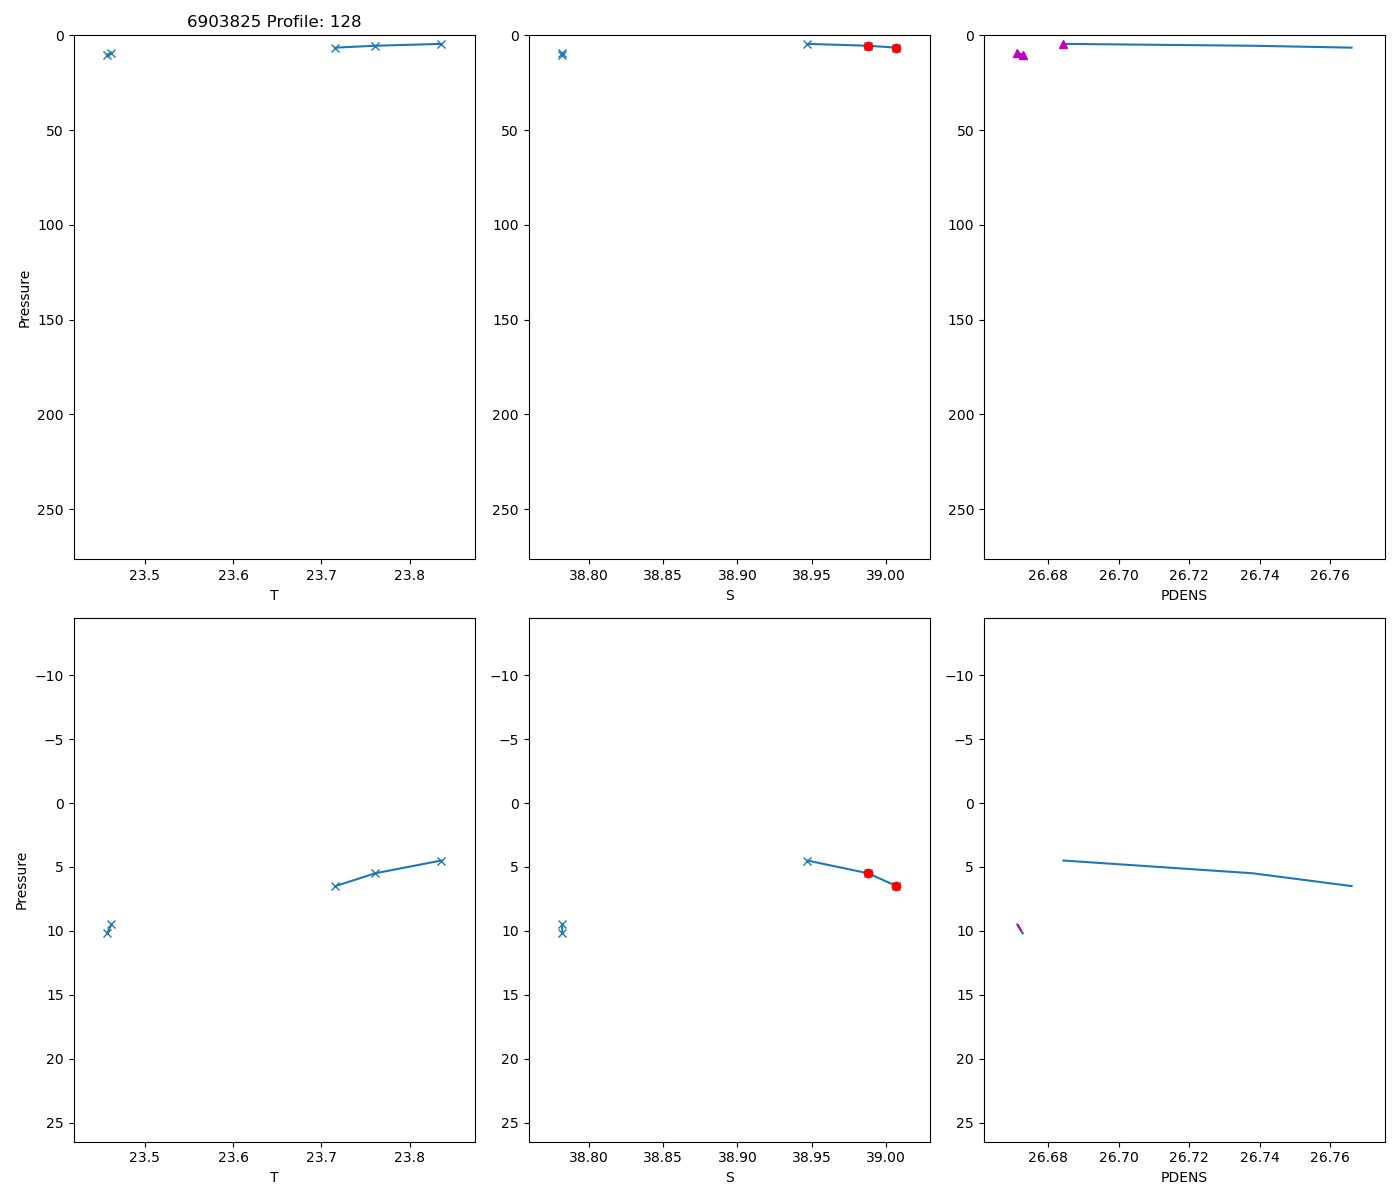This screenshot has width=1400, height=1200.
Task: Click the rightmost red dot in top S plot
Action: (x=896, y=48)
